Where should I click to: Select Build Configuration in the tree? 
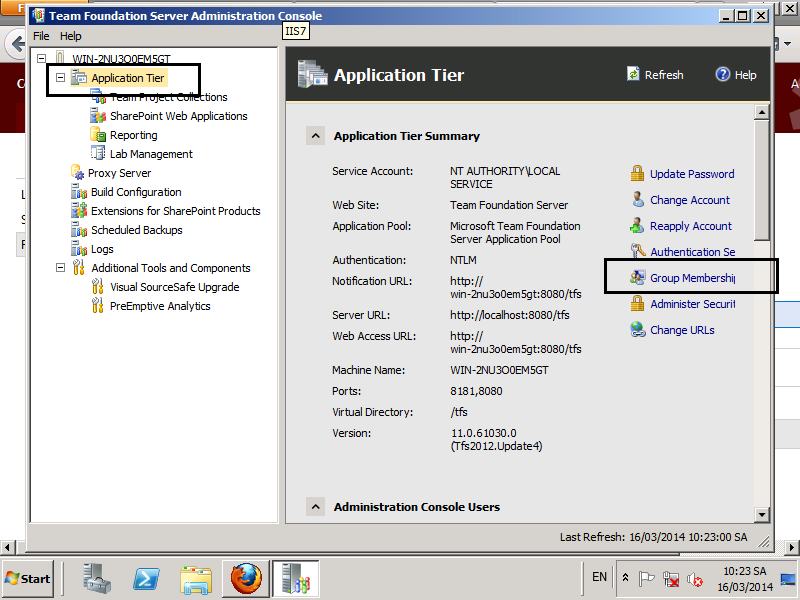(x=136, y=192)
